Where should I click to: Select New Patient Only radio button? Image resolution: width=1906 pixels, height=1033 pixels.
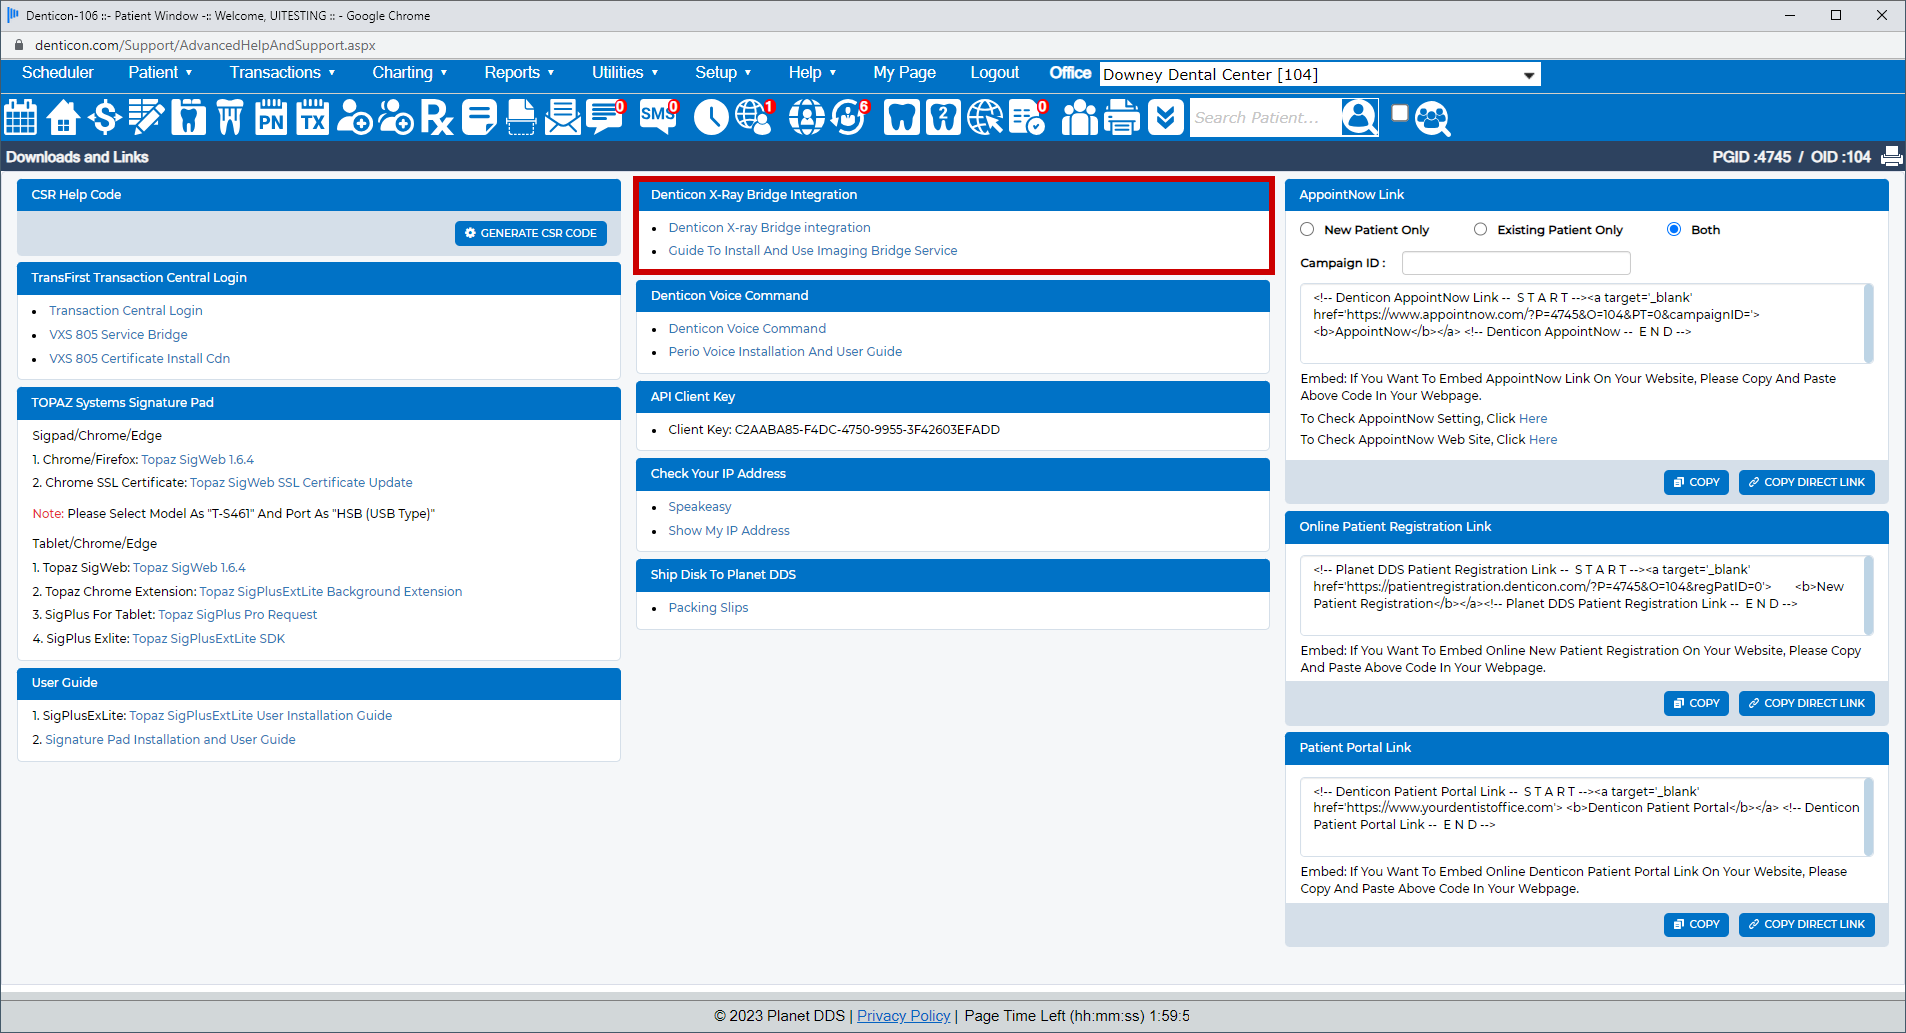pos(1307,229)
